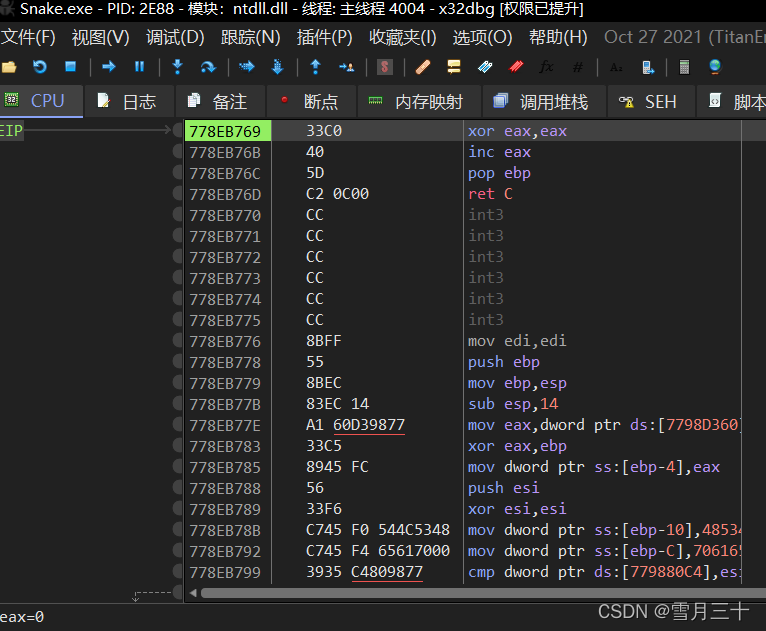Viewport: 766px width, 631px height.
Task: Execute till return with the up arrow icon
Action: (316, 67)
